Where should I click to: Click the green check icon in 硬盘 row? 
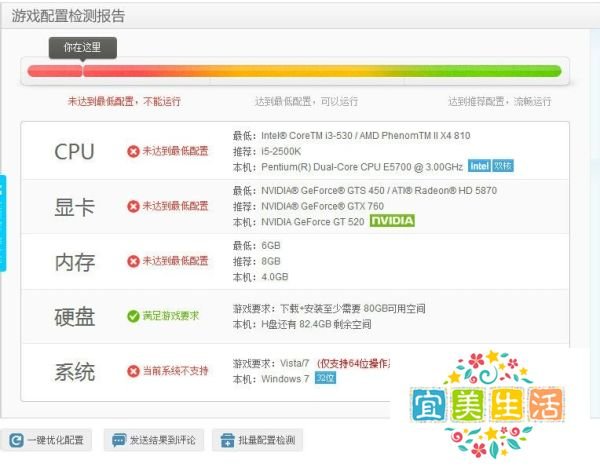[x=133, y=316]
